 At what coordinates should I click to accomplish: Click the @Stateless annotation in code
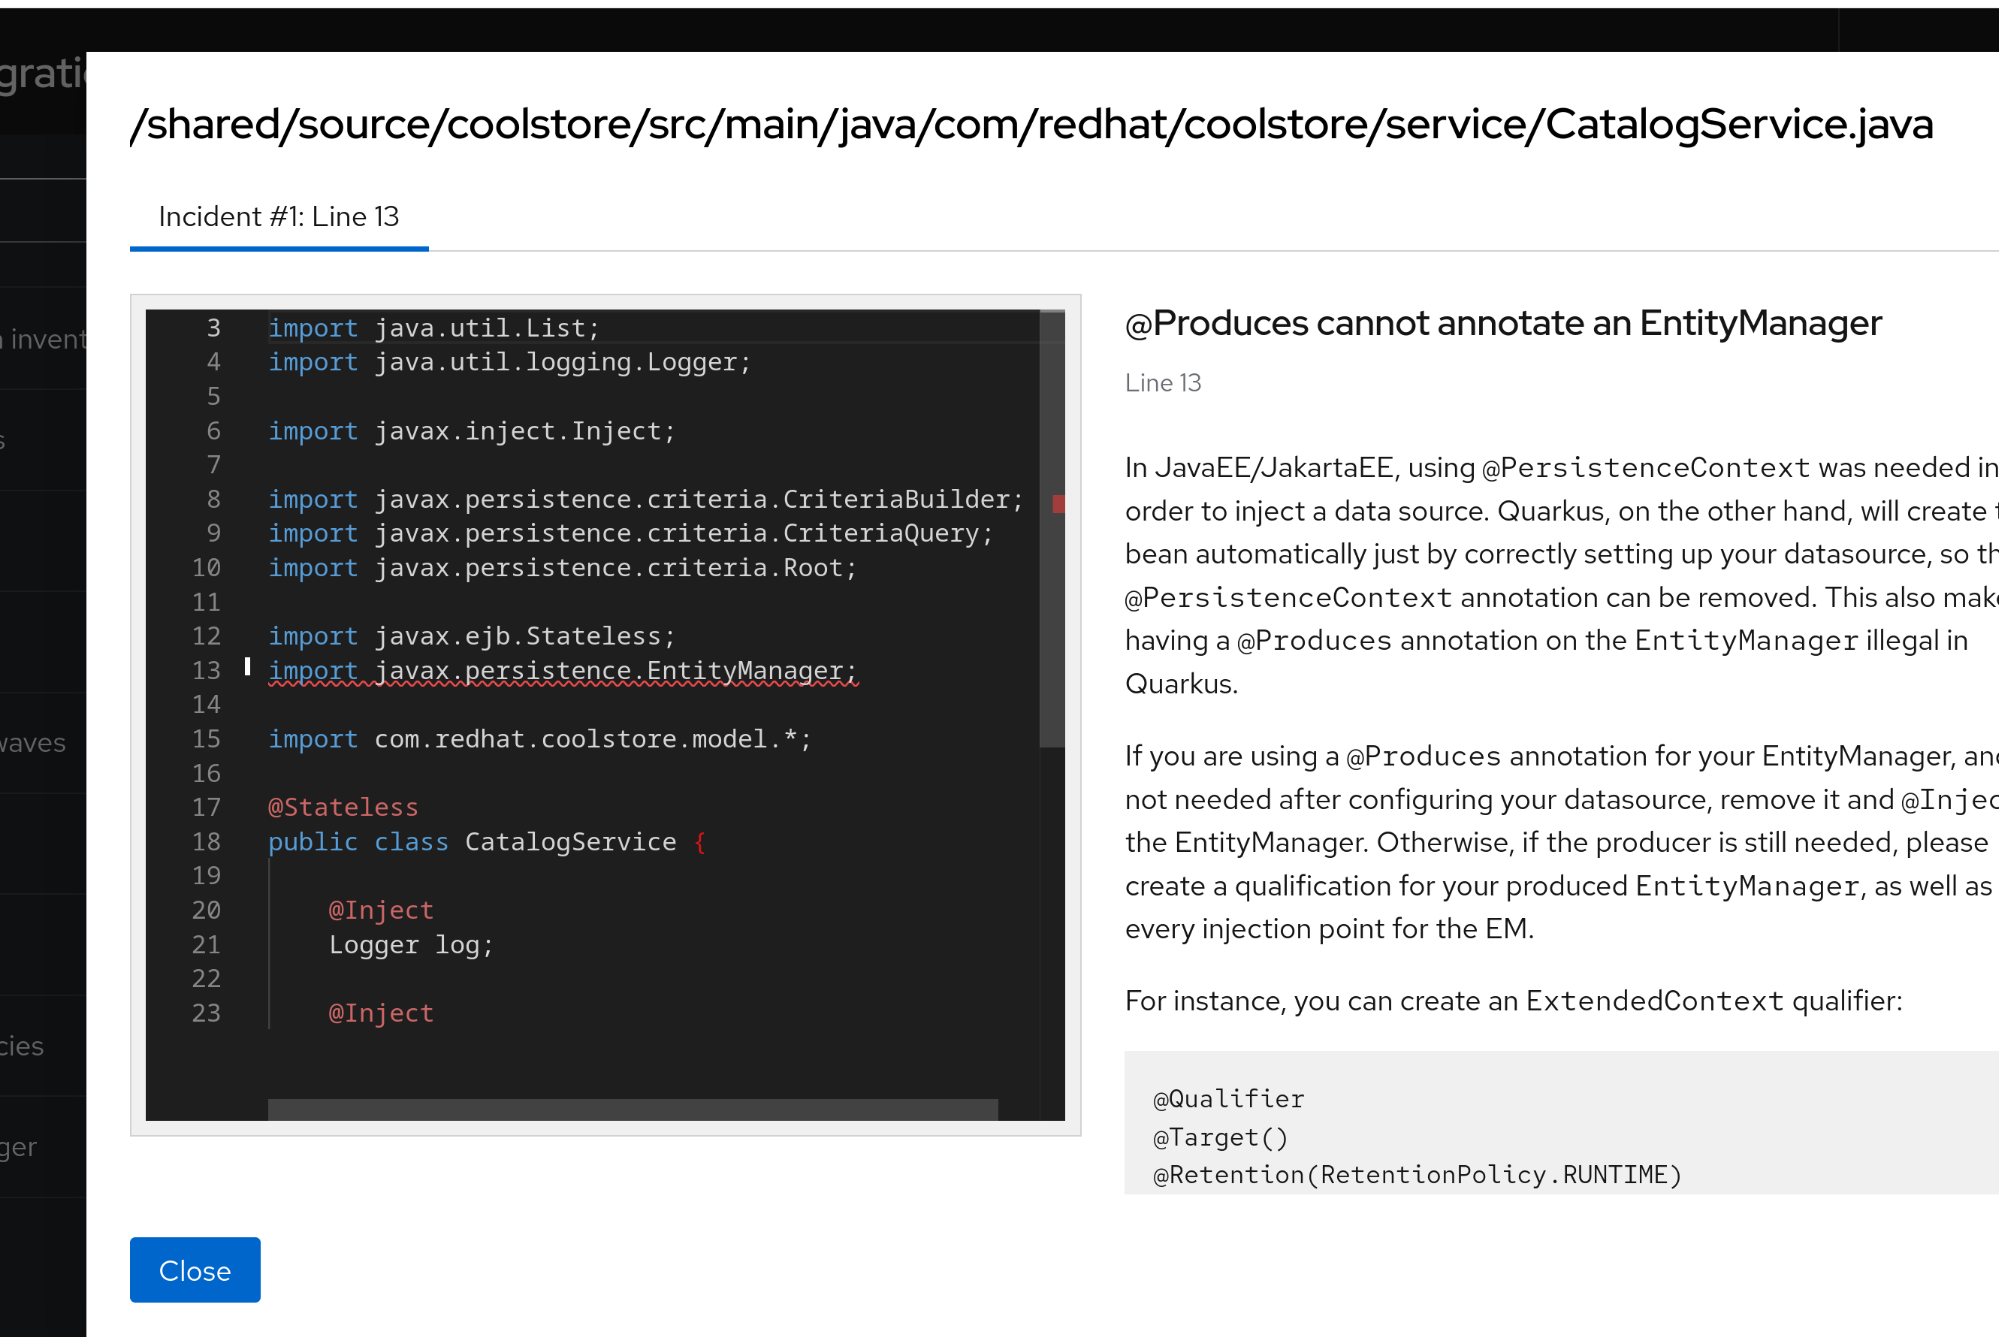(x=343, y=807)
